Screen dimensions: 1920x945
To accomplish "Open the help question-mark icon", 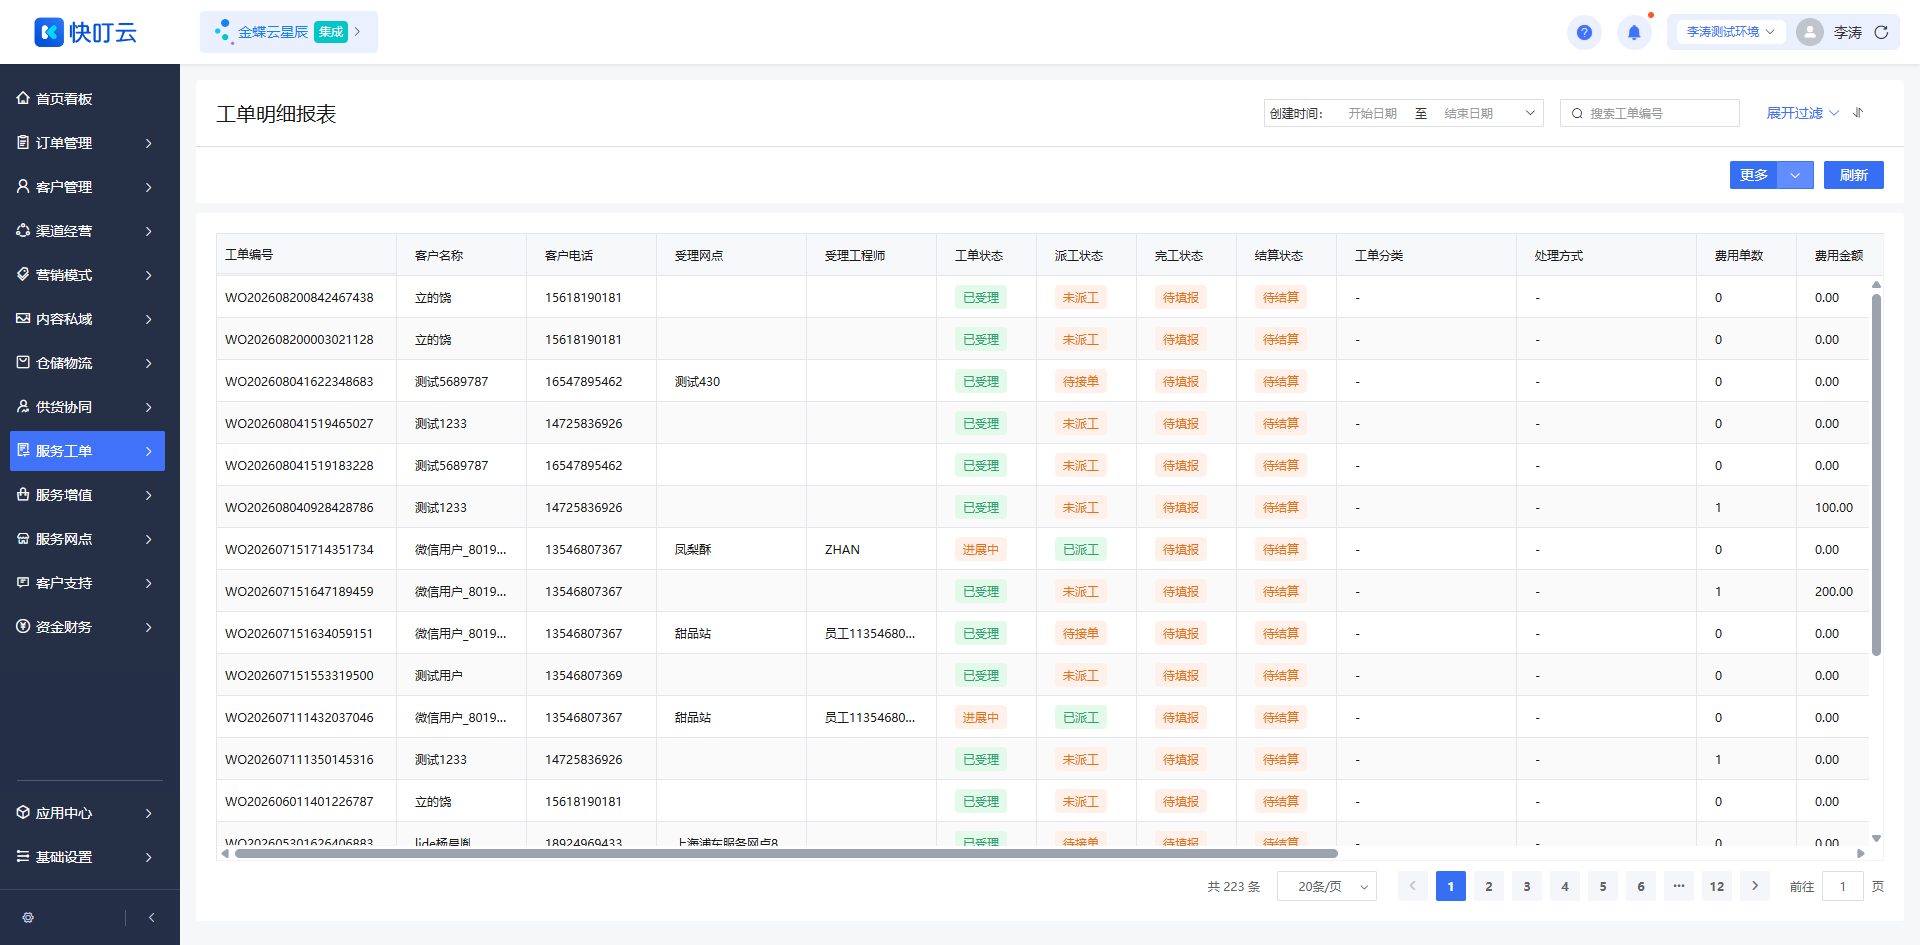I will [1584, 32].
